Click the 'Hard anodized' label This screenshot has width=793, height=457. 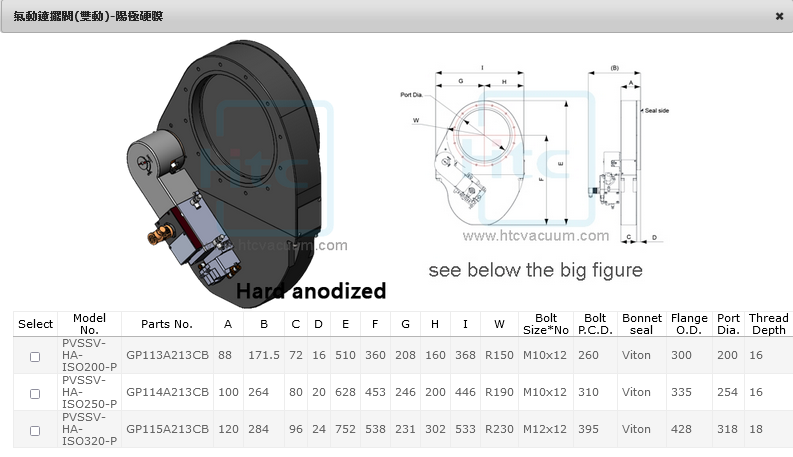coord(311,291)
